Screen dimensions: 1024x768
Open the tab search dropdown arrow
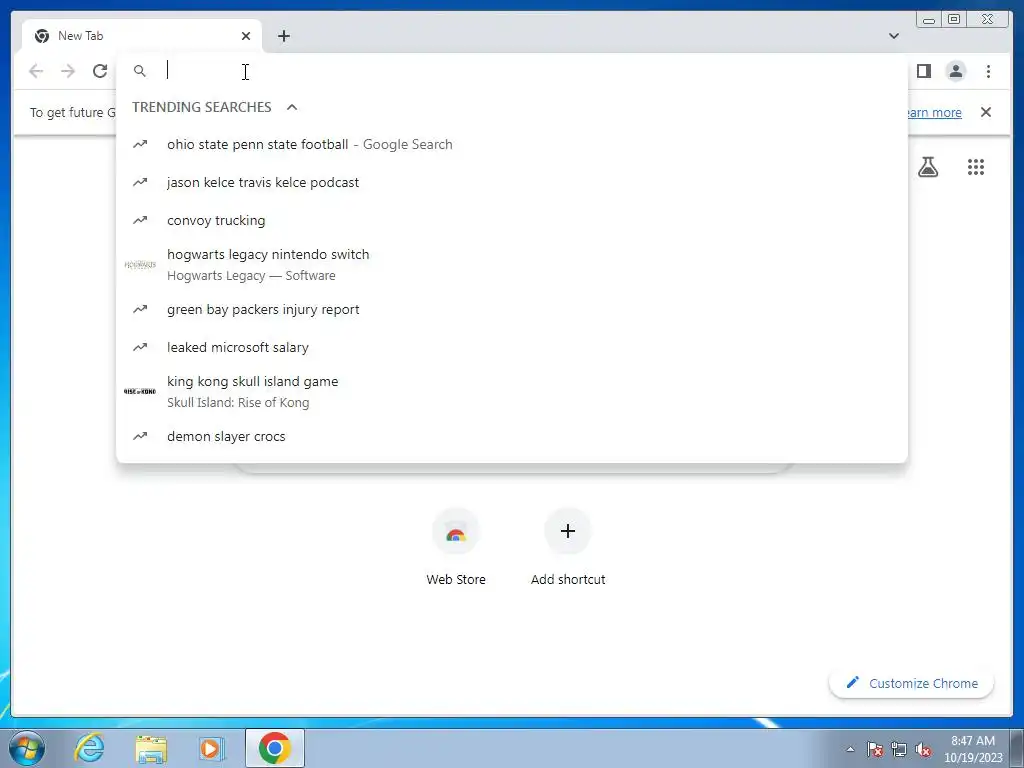pyautogui.click(x=894, y=36)
